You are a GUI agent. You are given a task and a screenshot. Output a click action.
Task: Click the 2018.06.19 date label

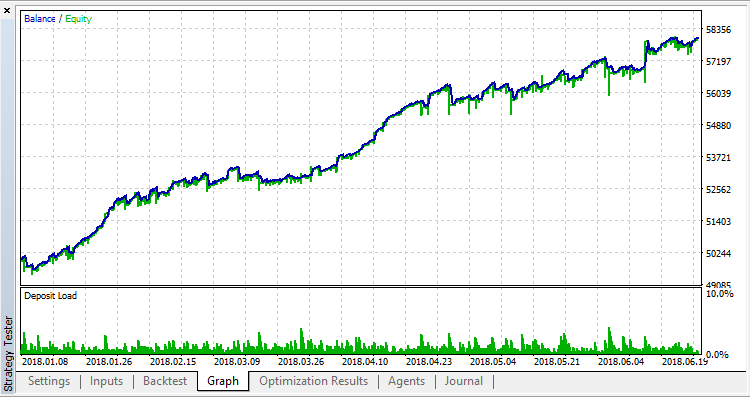(x=685, y=362)
